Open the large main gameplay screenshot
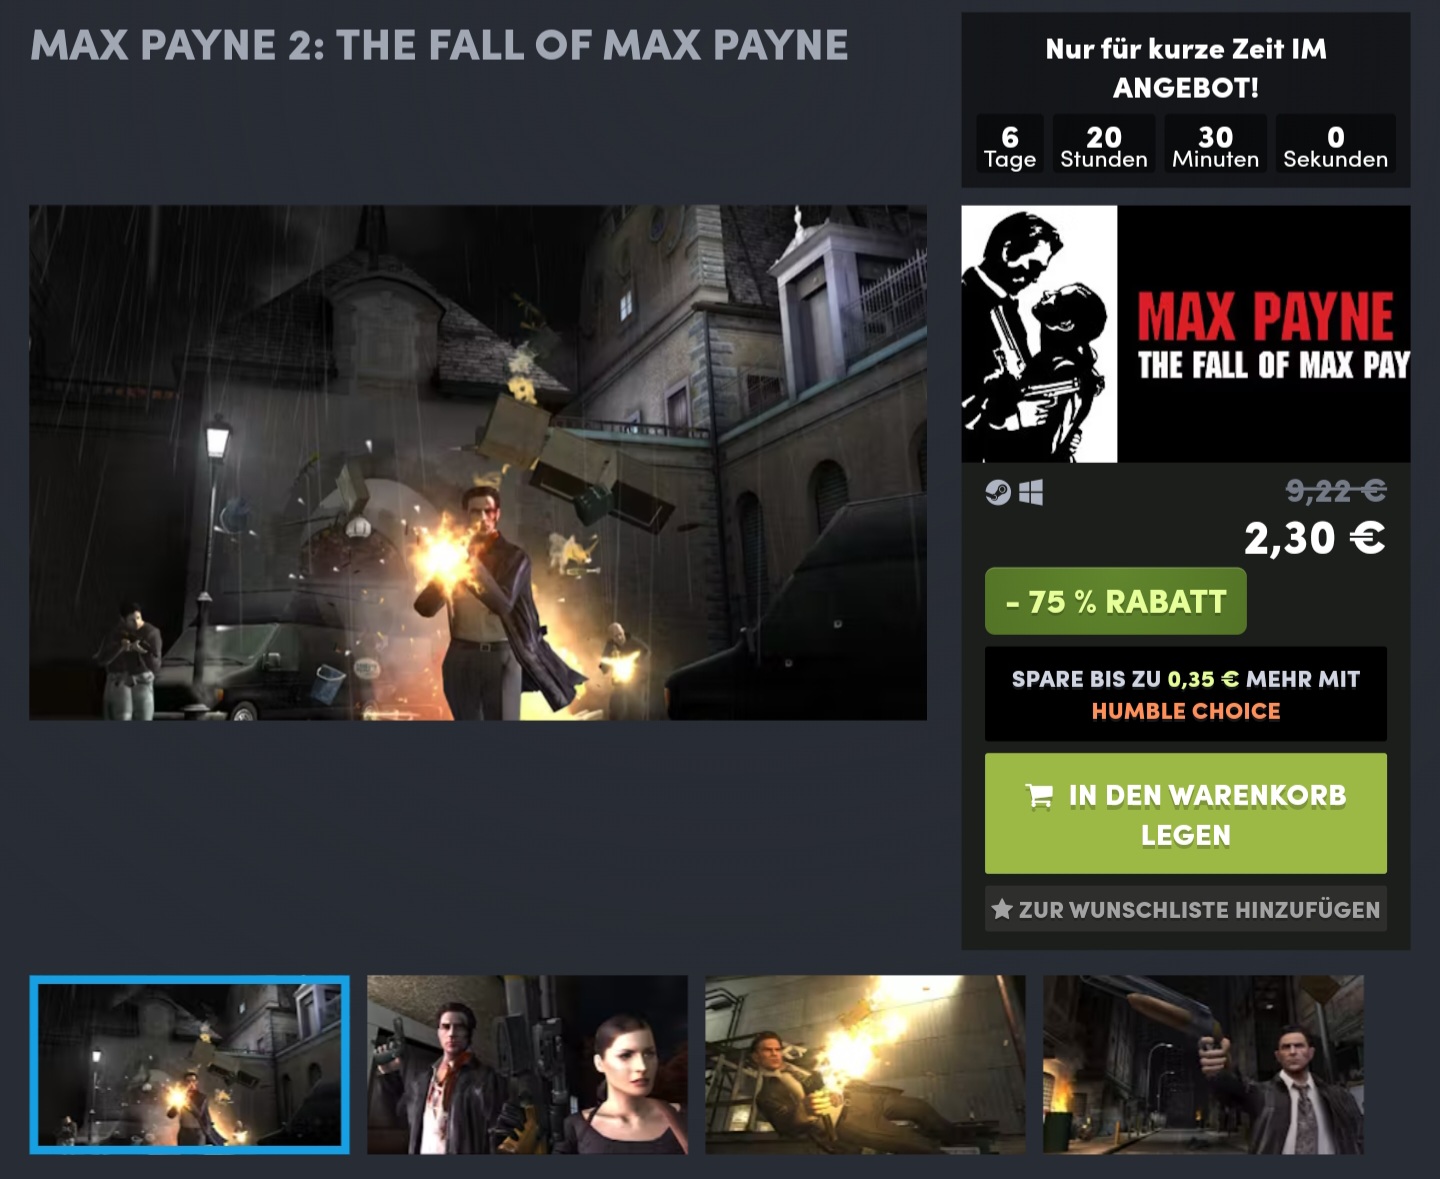The height and width of the screenshot is (1179, 1440). (x=478, y=463)
